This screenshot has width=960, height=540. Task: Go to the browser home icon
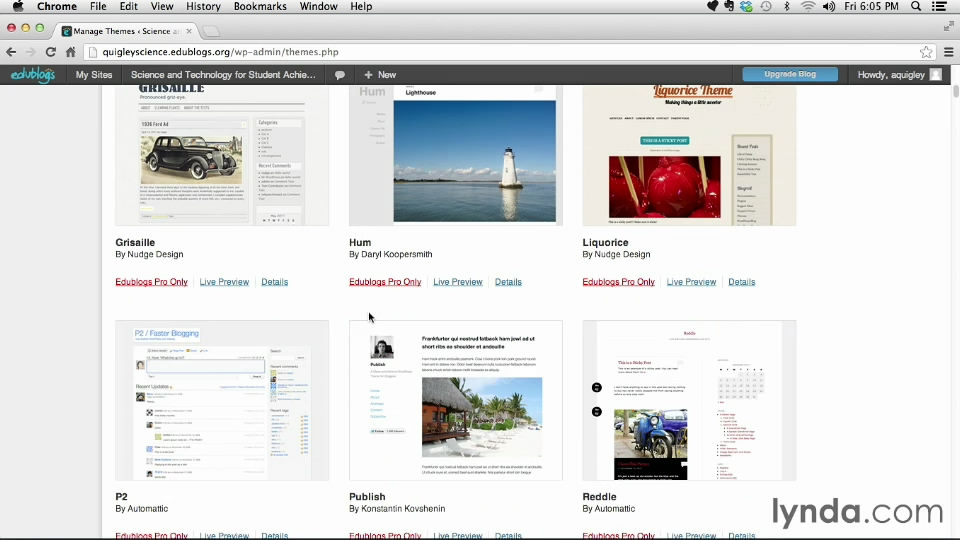(x=70, y=52)
